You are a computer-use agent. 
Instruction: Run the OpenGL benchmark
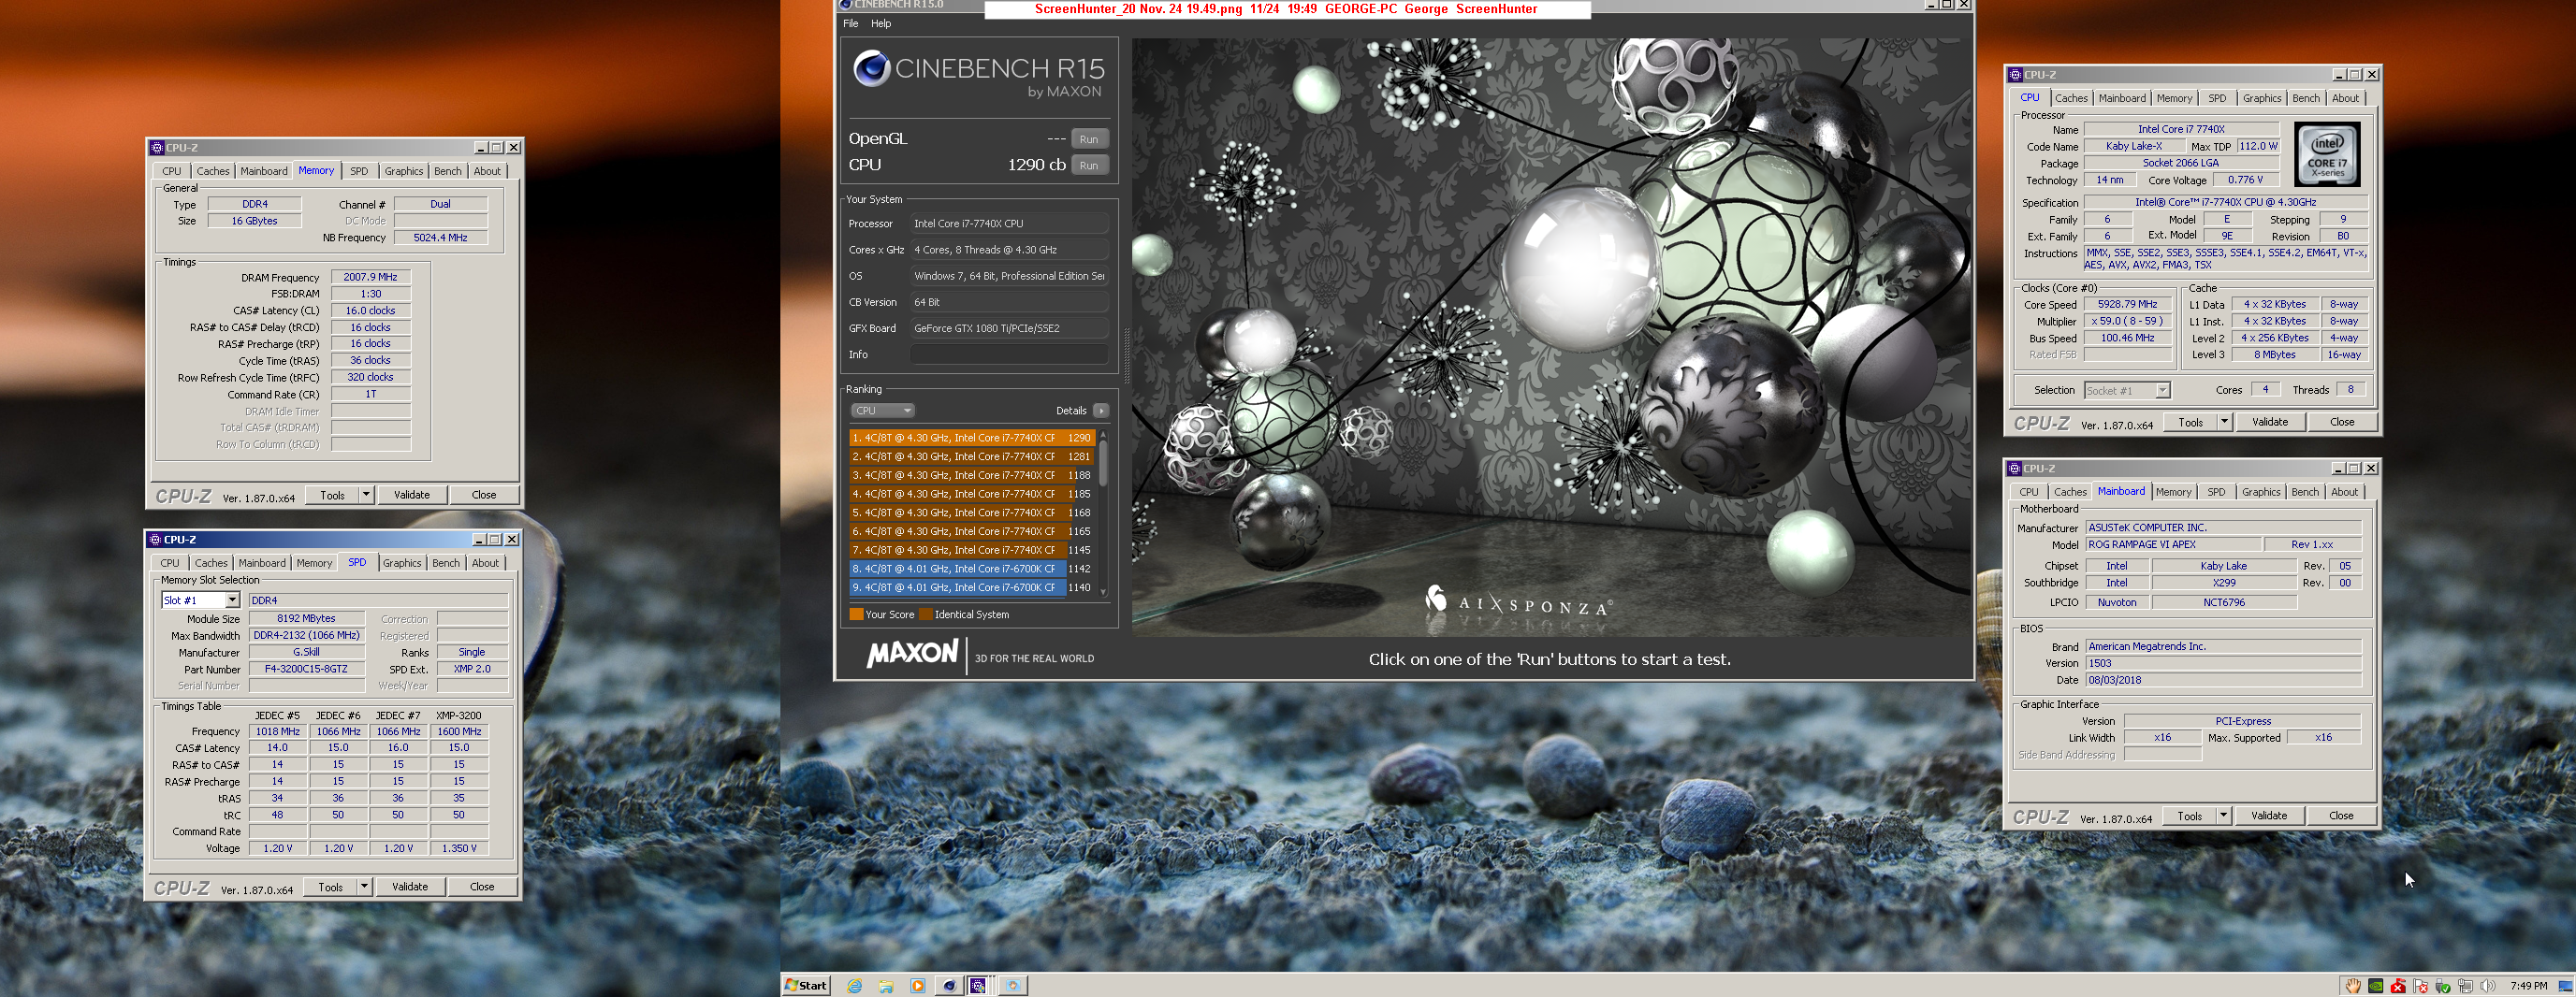pos(1089,139)
